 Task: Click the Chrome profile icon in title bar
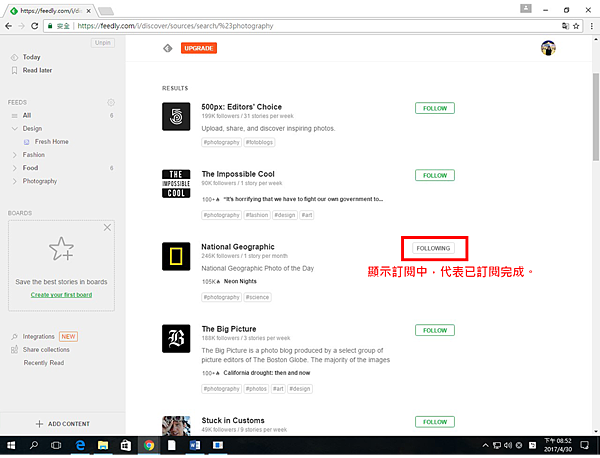526,8
